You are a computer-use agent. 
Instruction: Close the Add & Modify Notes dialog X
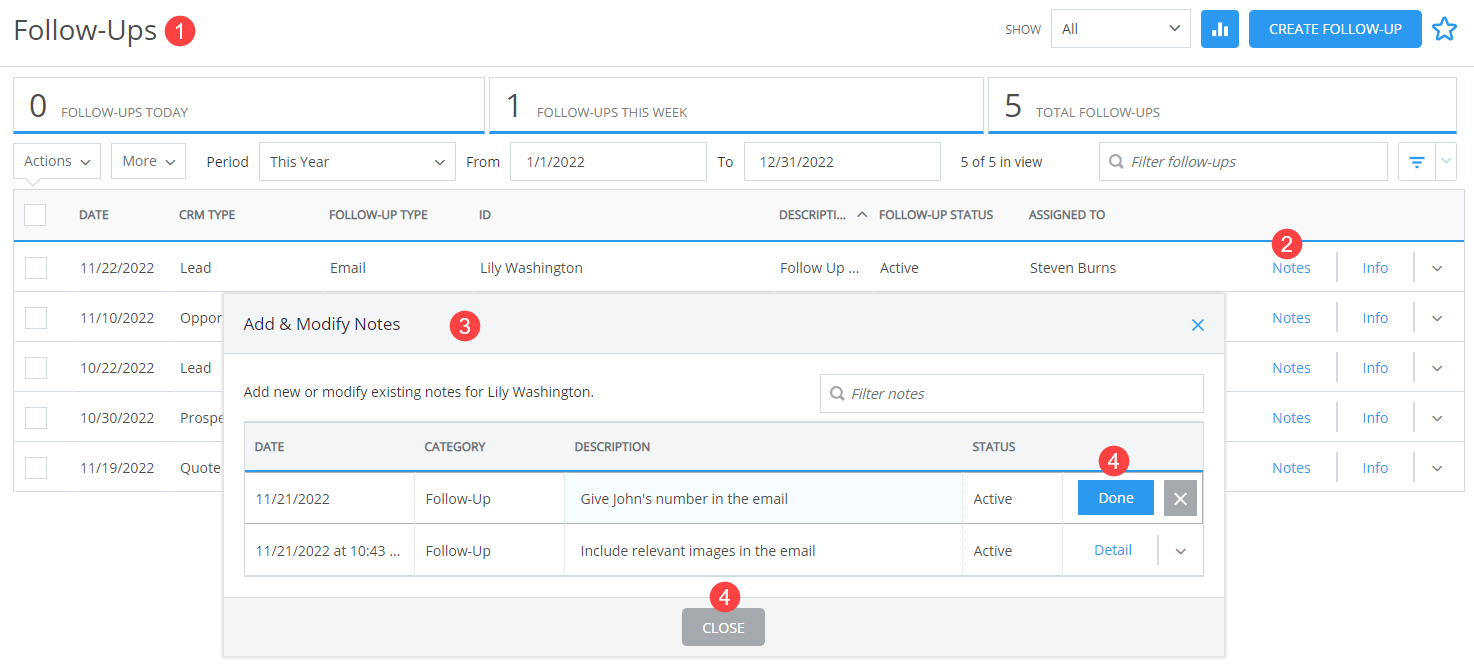[1198, 325]
